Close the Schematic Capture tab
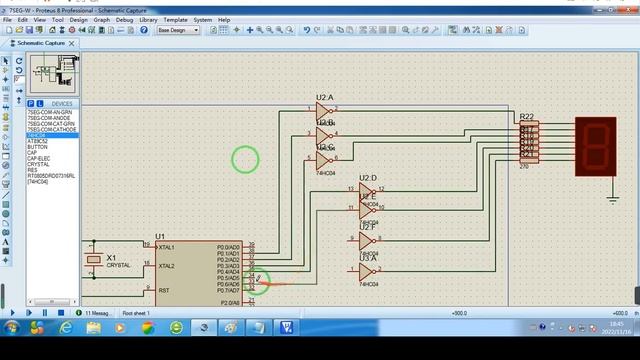 coord(72,43)
